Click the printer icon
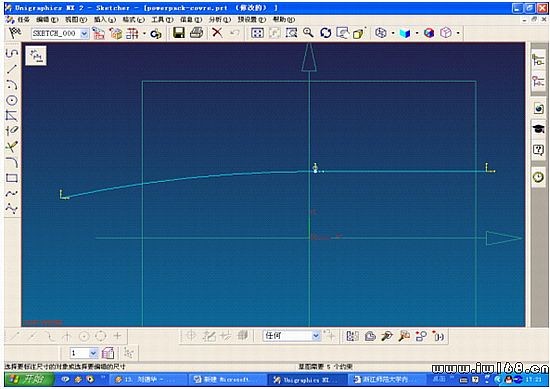550x389 pixels. (x=196, y=33)
